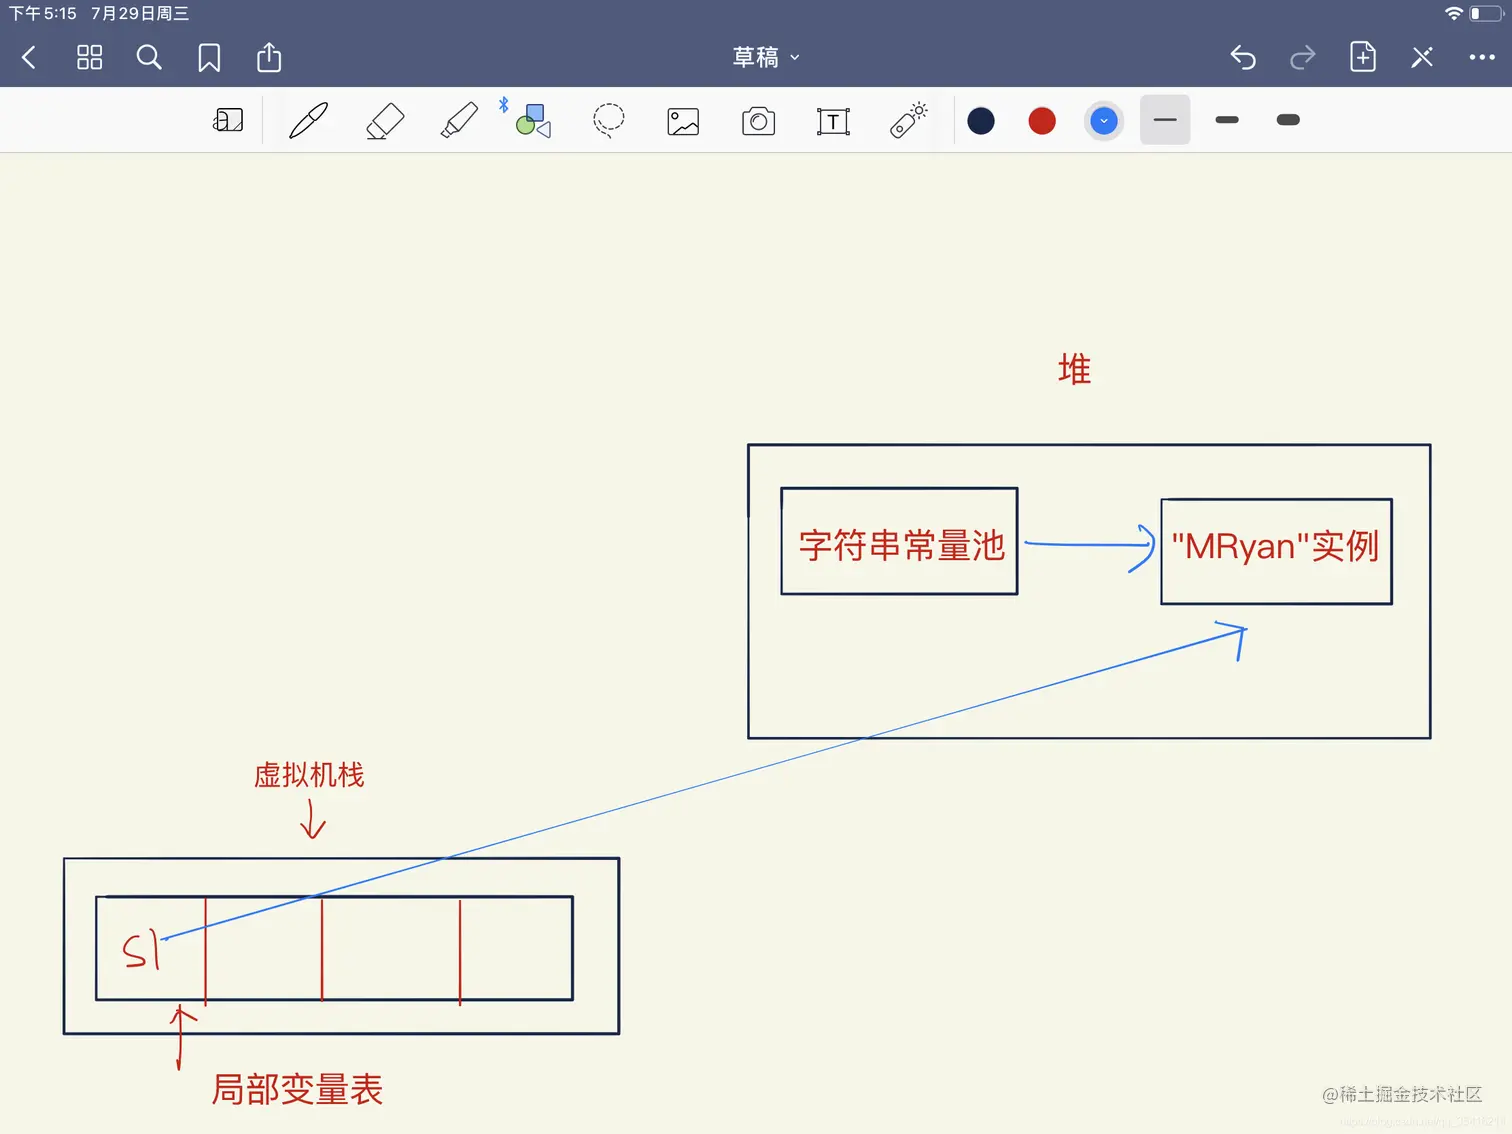
Task: Select the Pen tool
Action: 307,120
